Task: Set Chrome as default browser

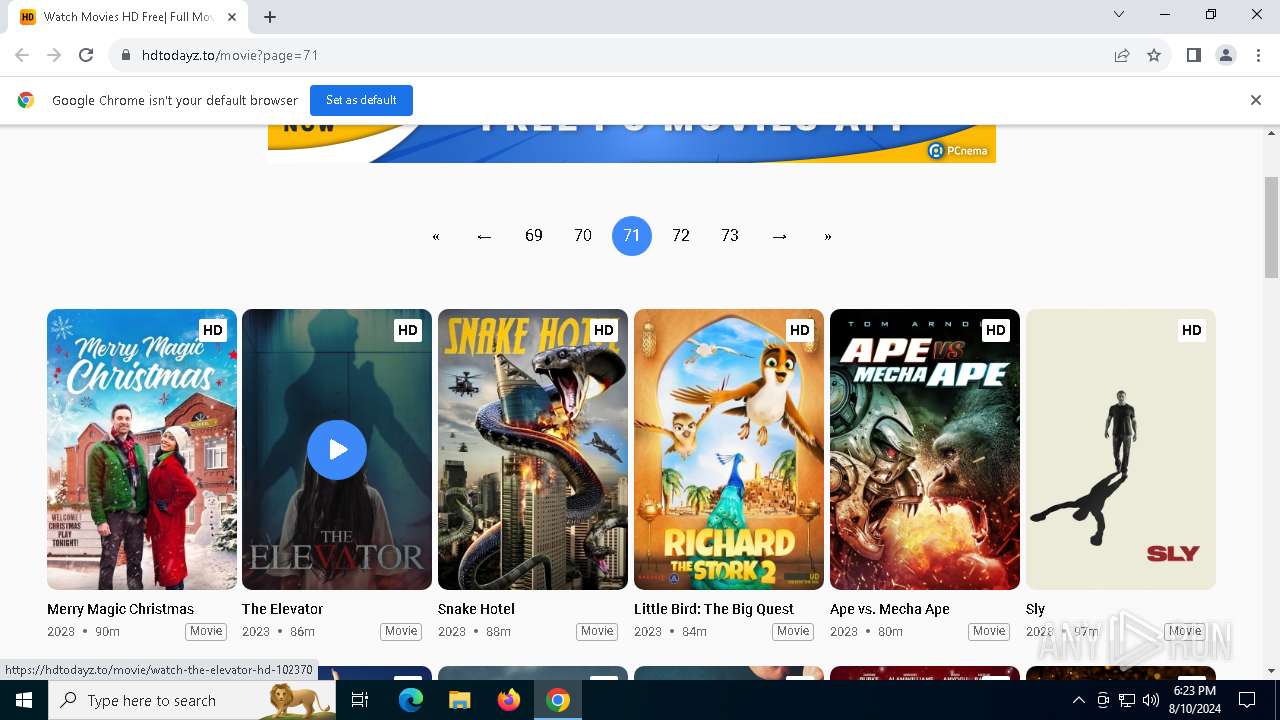Action: (361, 100)
